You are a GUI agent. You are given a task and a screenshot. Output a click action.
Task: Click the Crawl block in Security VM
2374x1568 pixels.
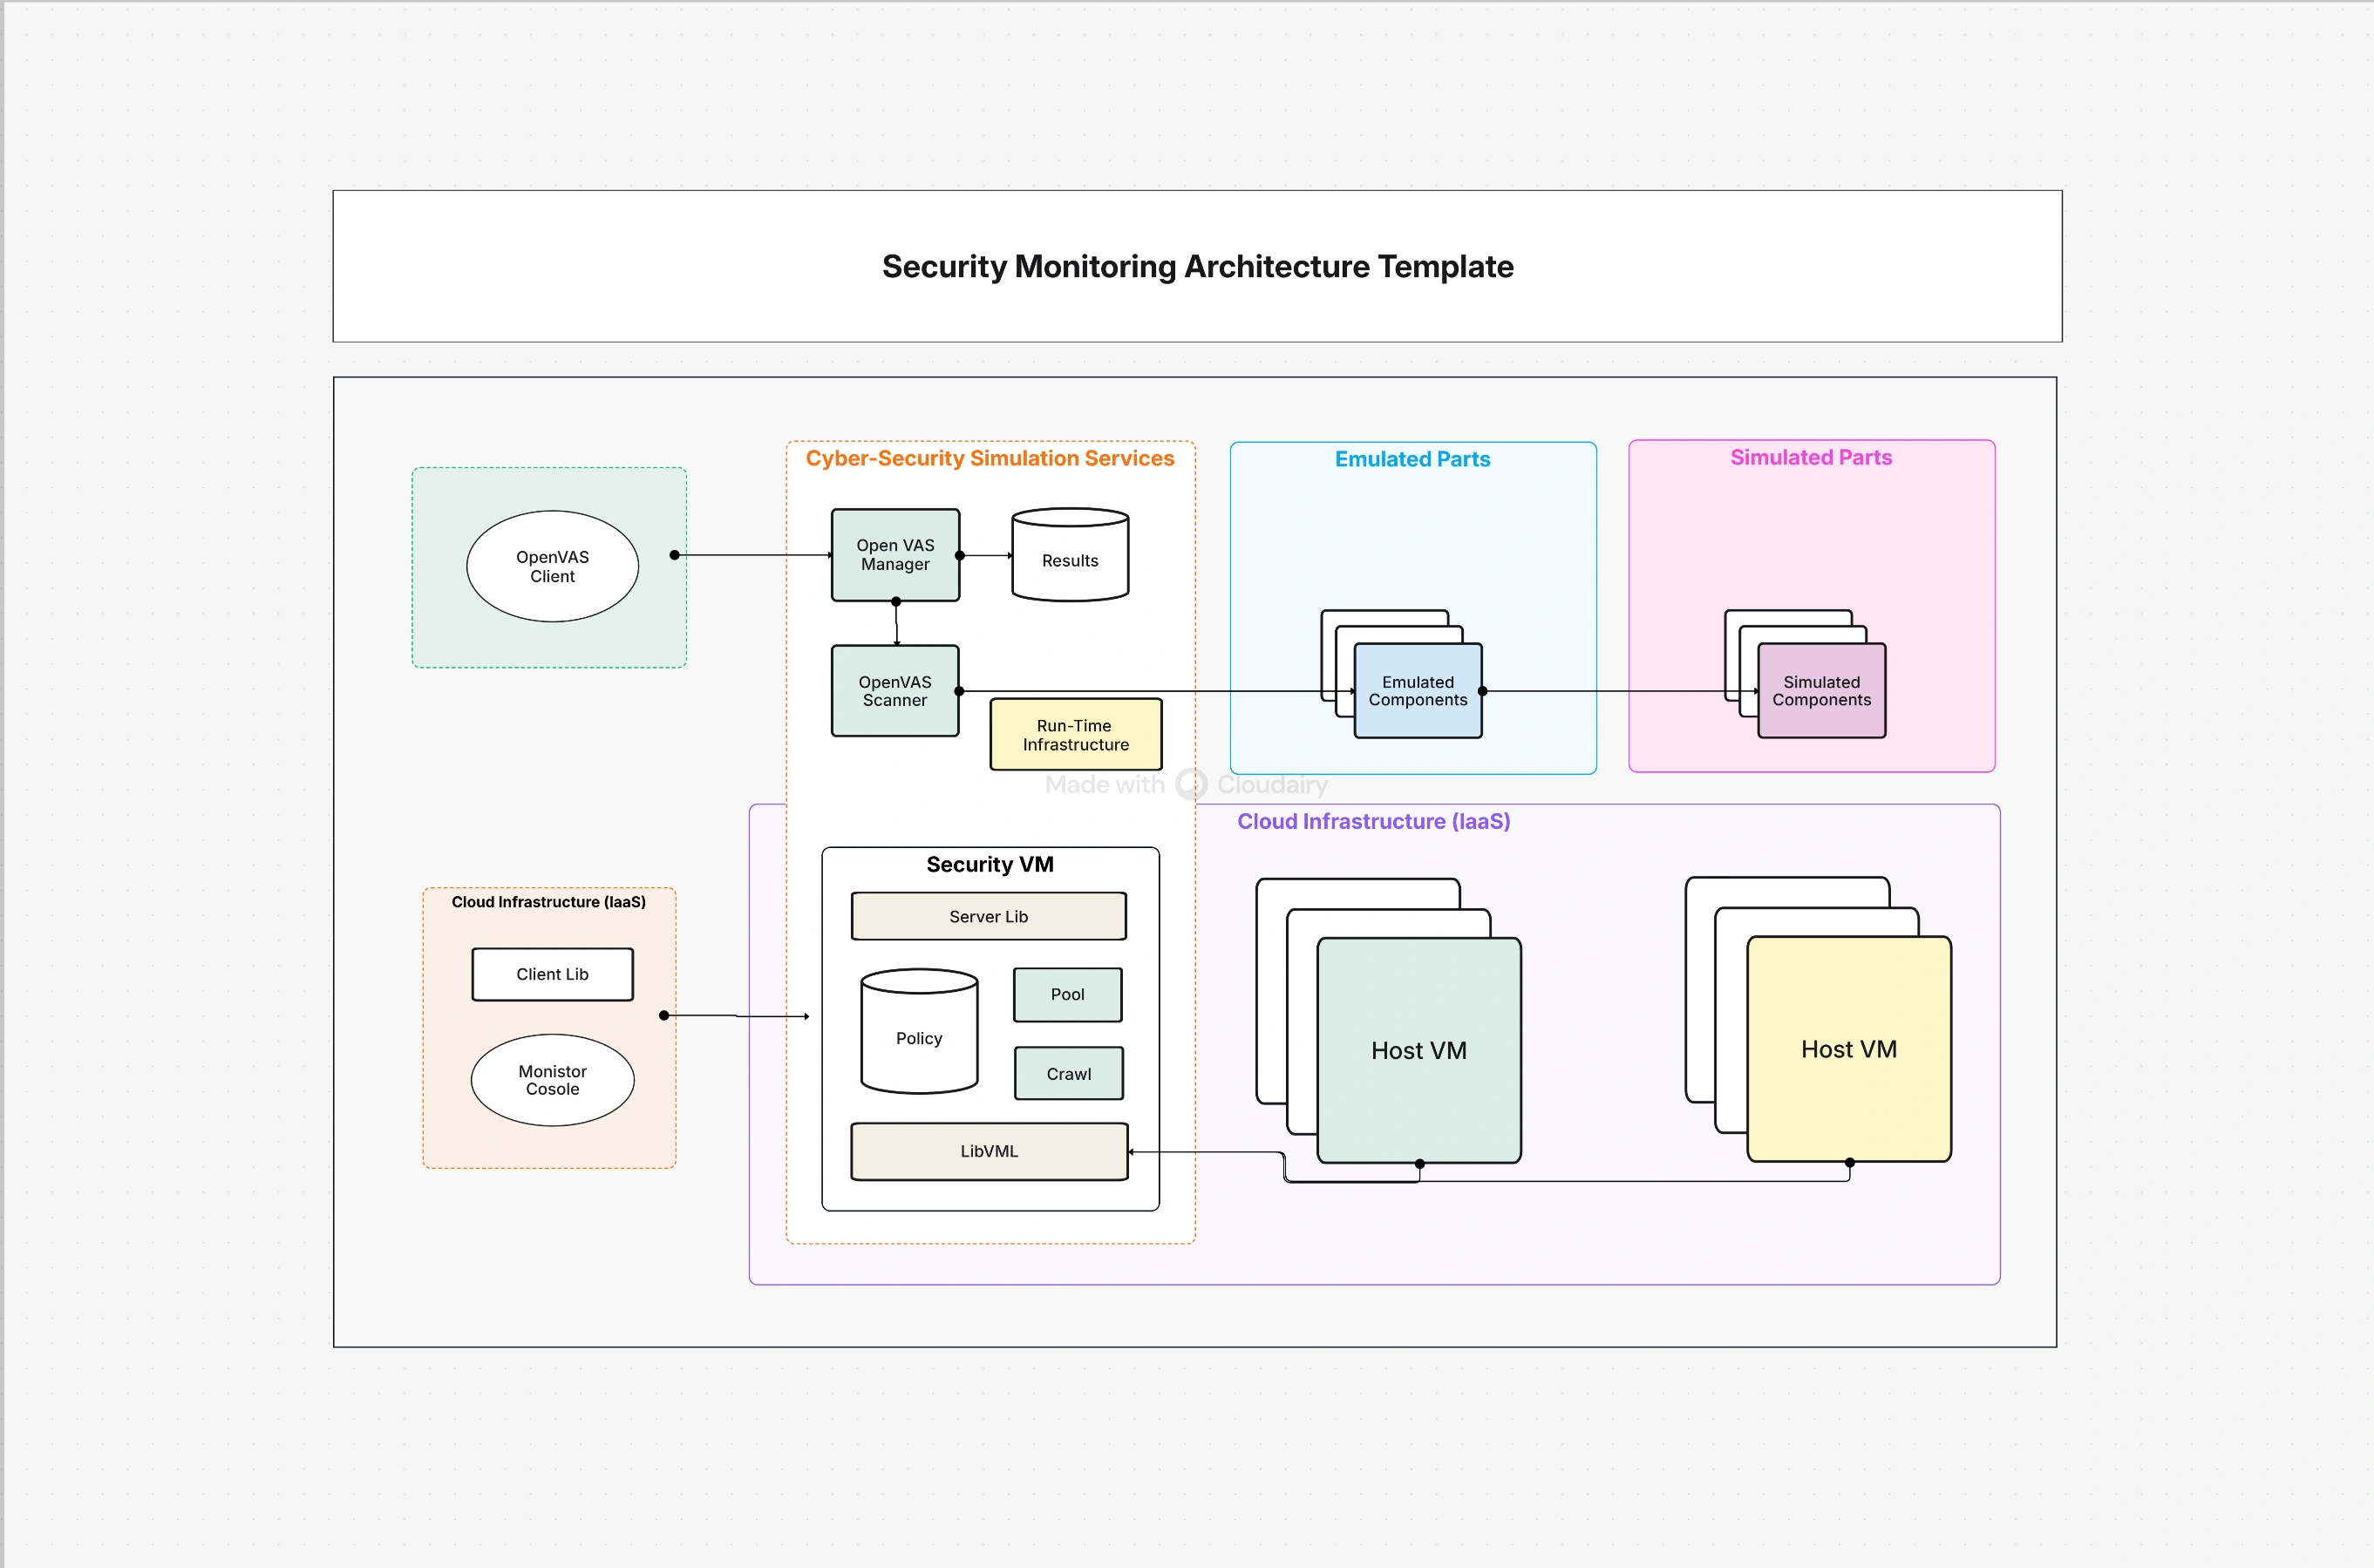click(1068, 1073)
